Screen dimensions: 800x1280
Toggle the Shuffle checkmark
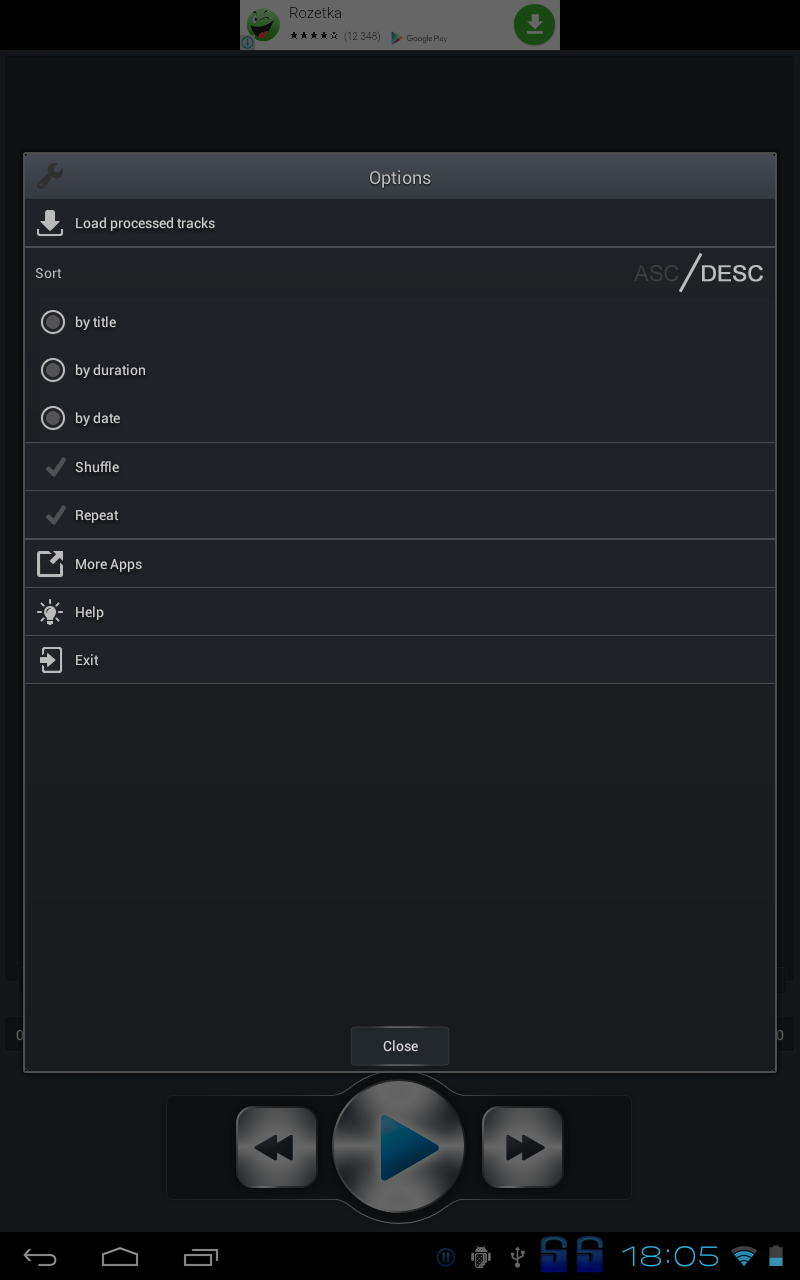click(56, 467)
